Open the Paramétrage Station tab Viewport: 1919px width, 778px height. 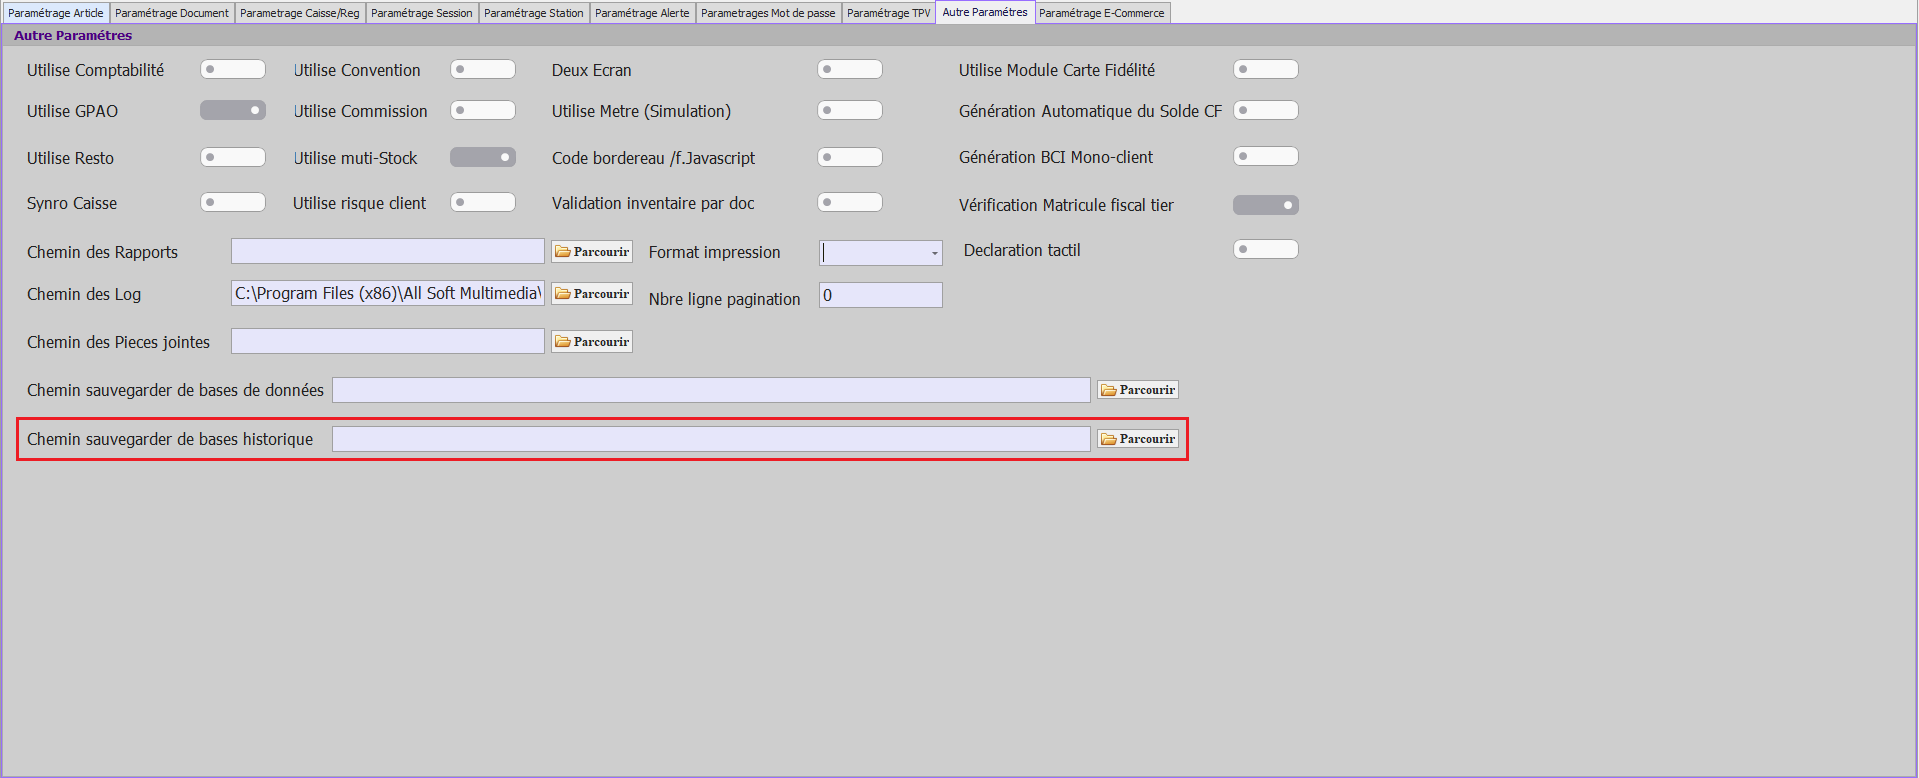point(534,13)
